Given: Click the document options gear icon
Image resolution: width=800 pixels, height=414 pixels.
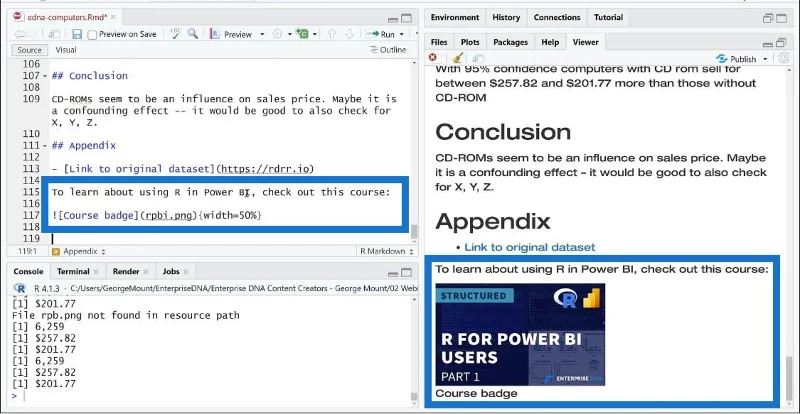Looking at the screenshot, I should (x=277, y=34).
